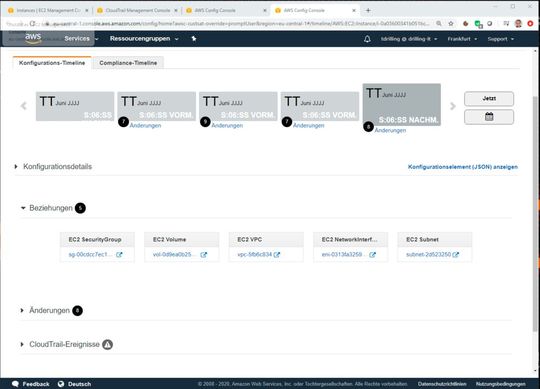Image resolution: width=540 pixels, height=389 pixels.
Task: Open the Frankfurt region dropdown
Action: pyautogui.click(x=462, y=39)
